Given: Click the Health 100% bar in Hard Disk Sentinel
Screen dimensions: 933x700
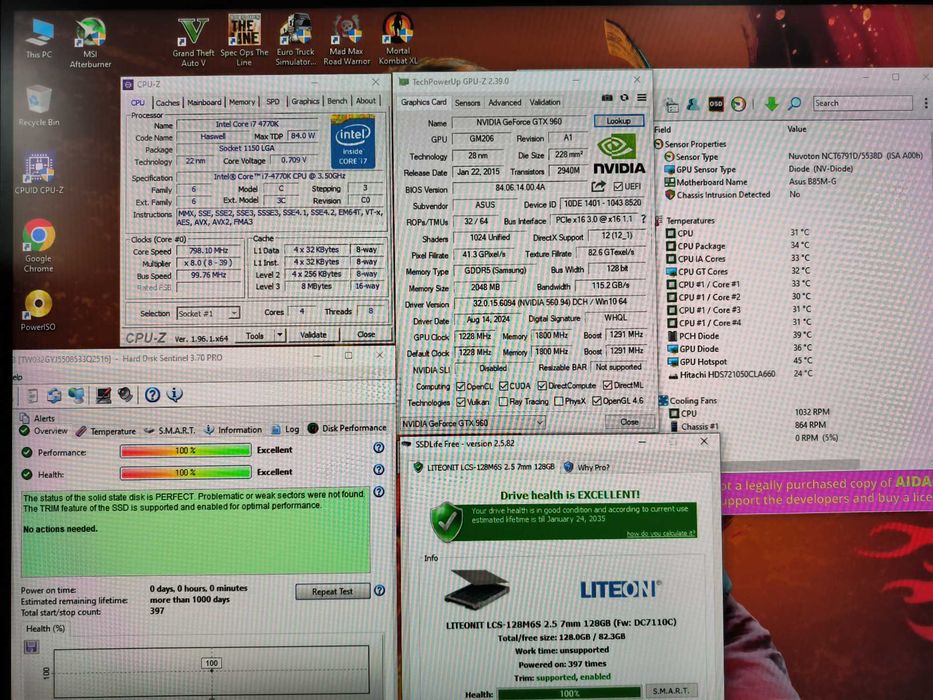Looking at the screenshot, I should (x=186, y=473).
